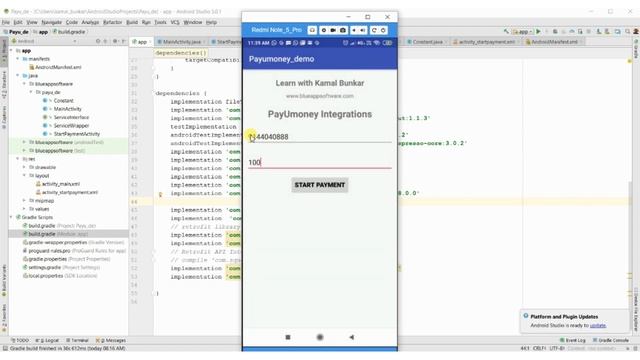640x360 pixels.
Task: Select StartPaymentActivity in project tree
Action: tap(77, 134)
